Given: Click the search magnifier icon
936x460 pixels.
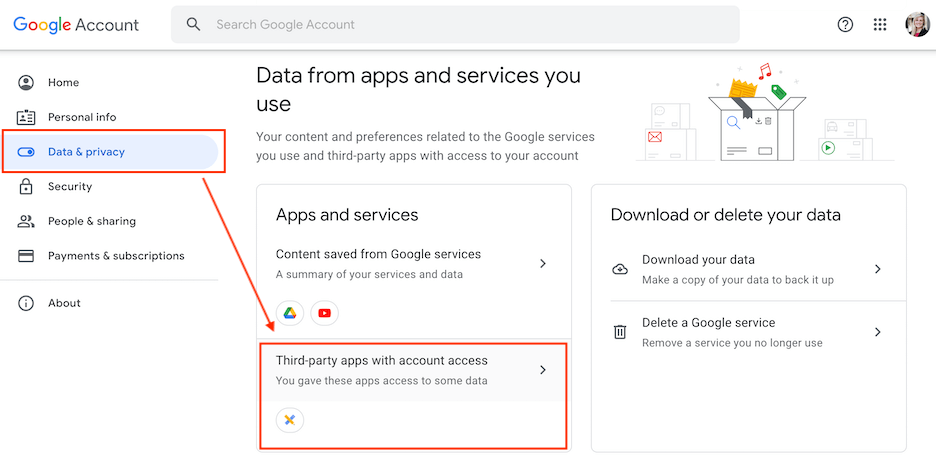Looking at the screenshot, I should click(192, 24).
